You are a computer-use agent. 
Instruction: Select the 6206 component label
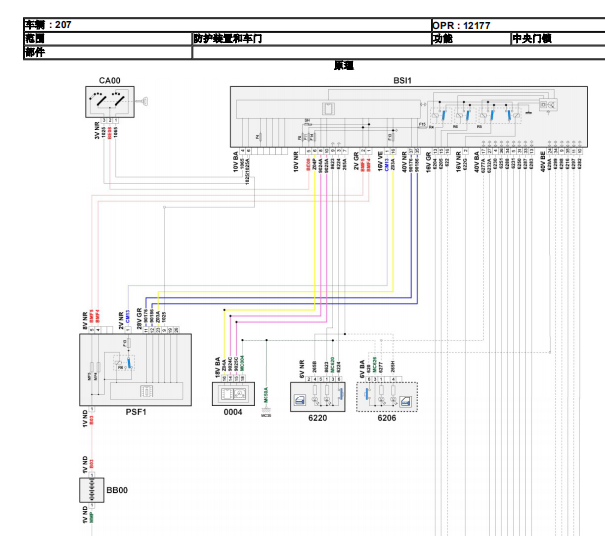387,418
